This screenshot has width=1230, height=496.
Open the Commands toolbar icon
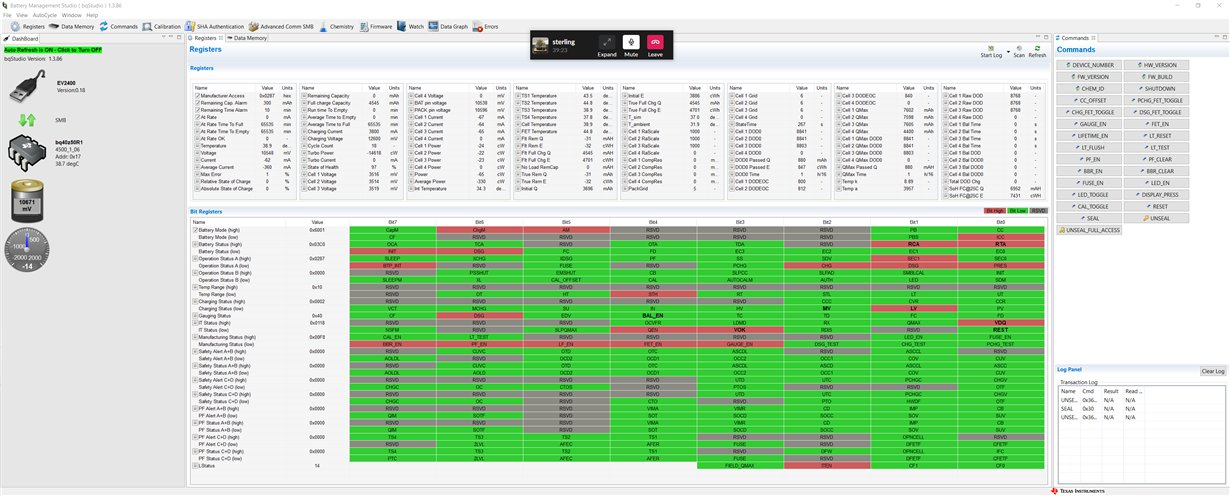pos(119,26)
